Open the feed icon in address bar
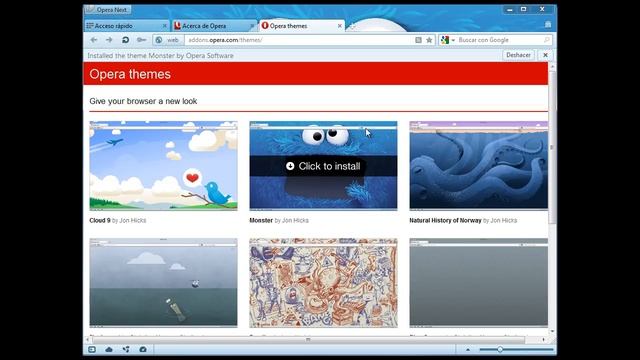 point(418,40)
